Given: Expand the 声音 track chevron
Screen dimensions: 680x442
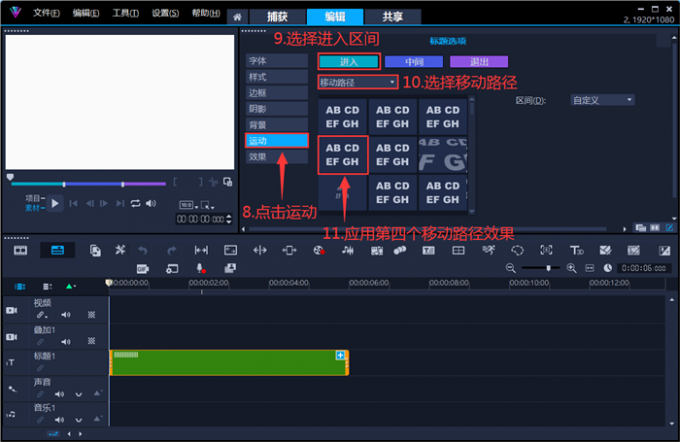Looking at the screenshot, I should [78, 394].
